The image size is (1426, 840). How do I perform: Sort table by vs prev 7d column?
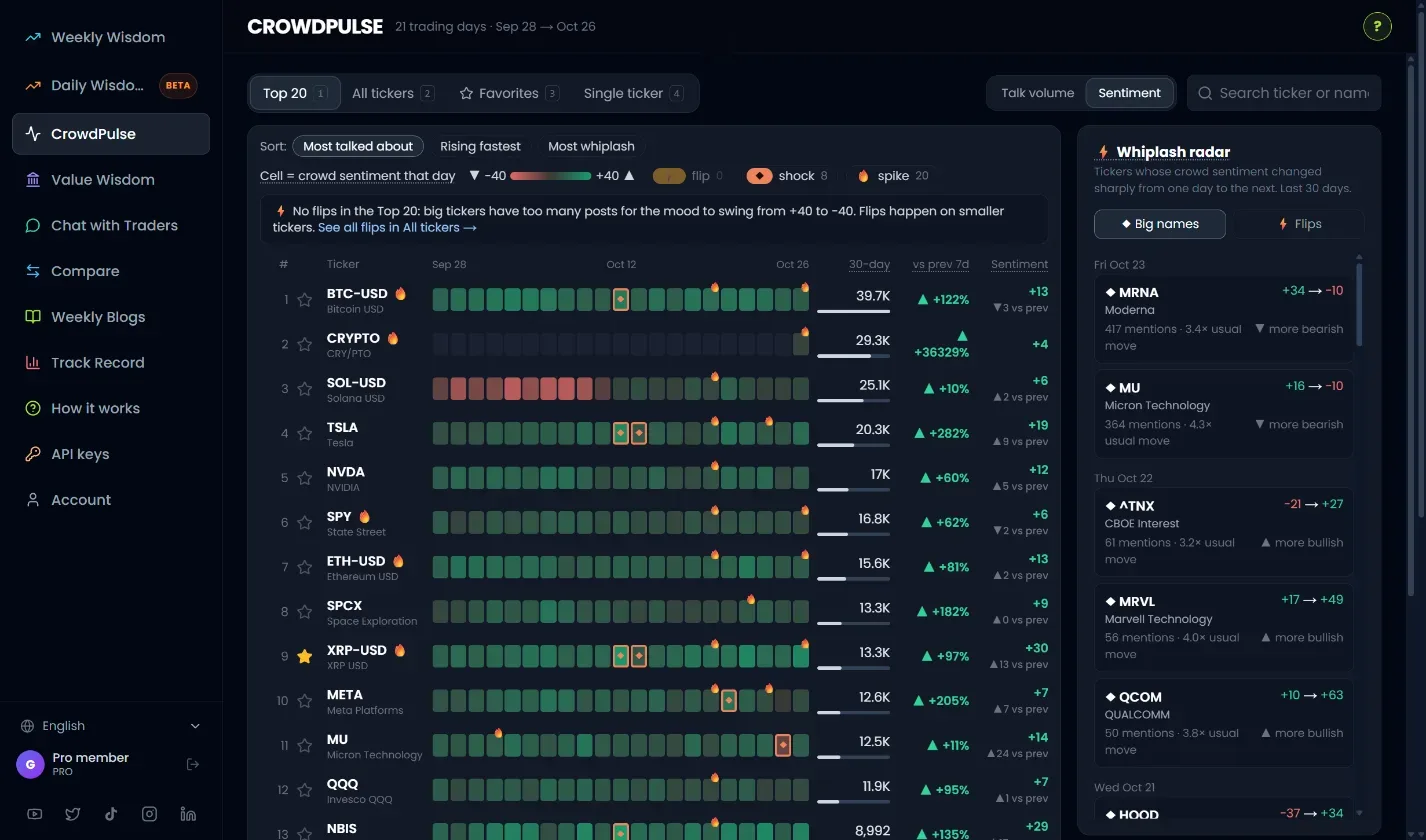point(940,264)
